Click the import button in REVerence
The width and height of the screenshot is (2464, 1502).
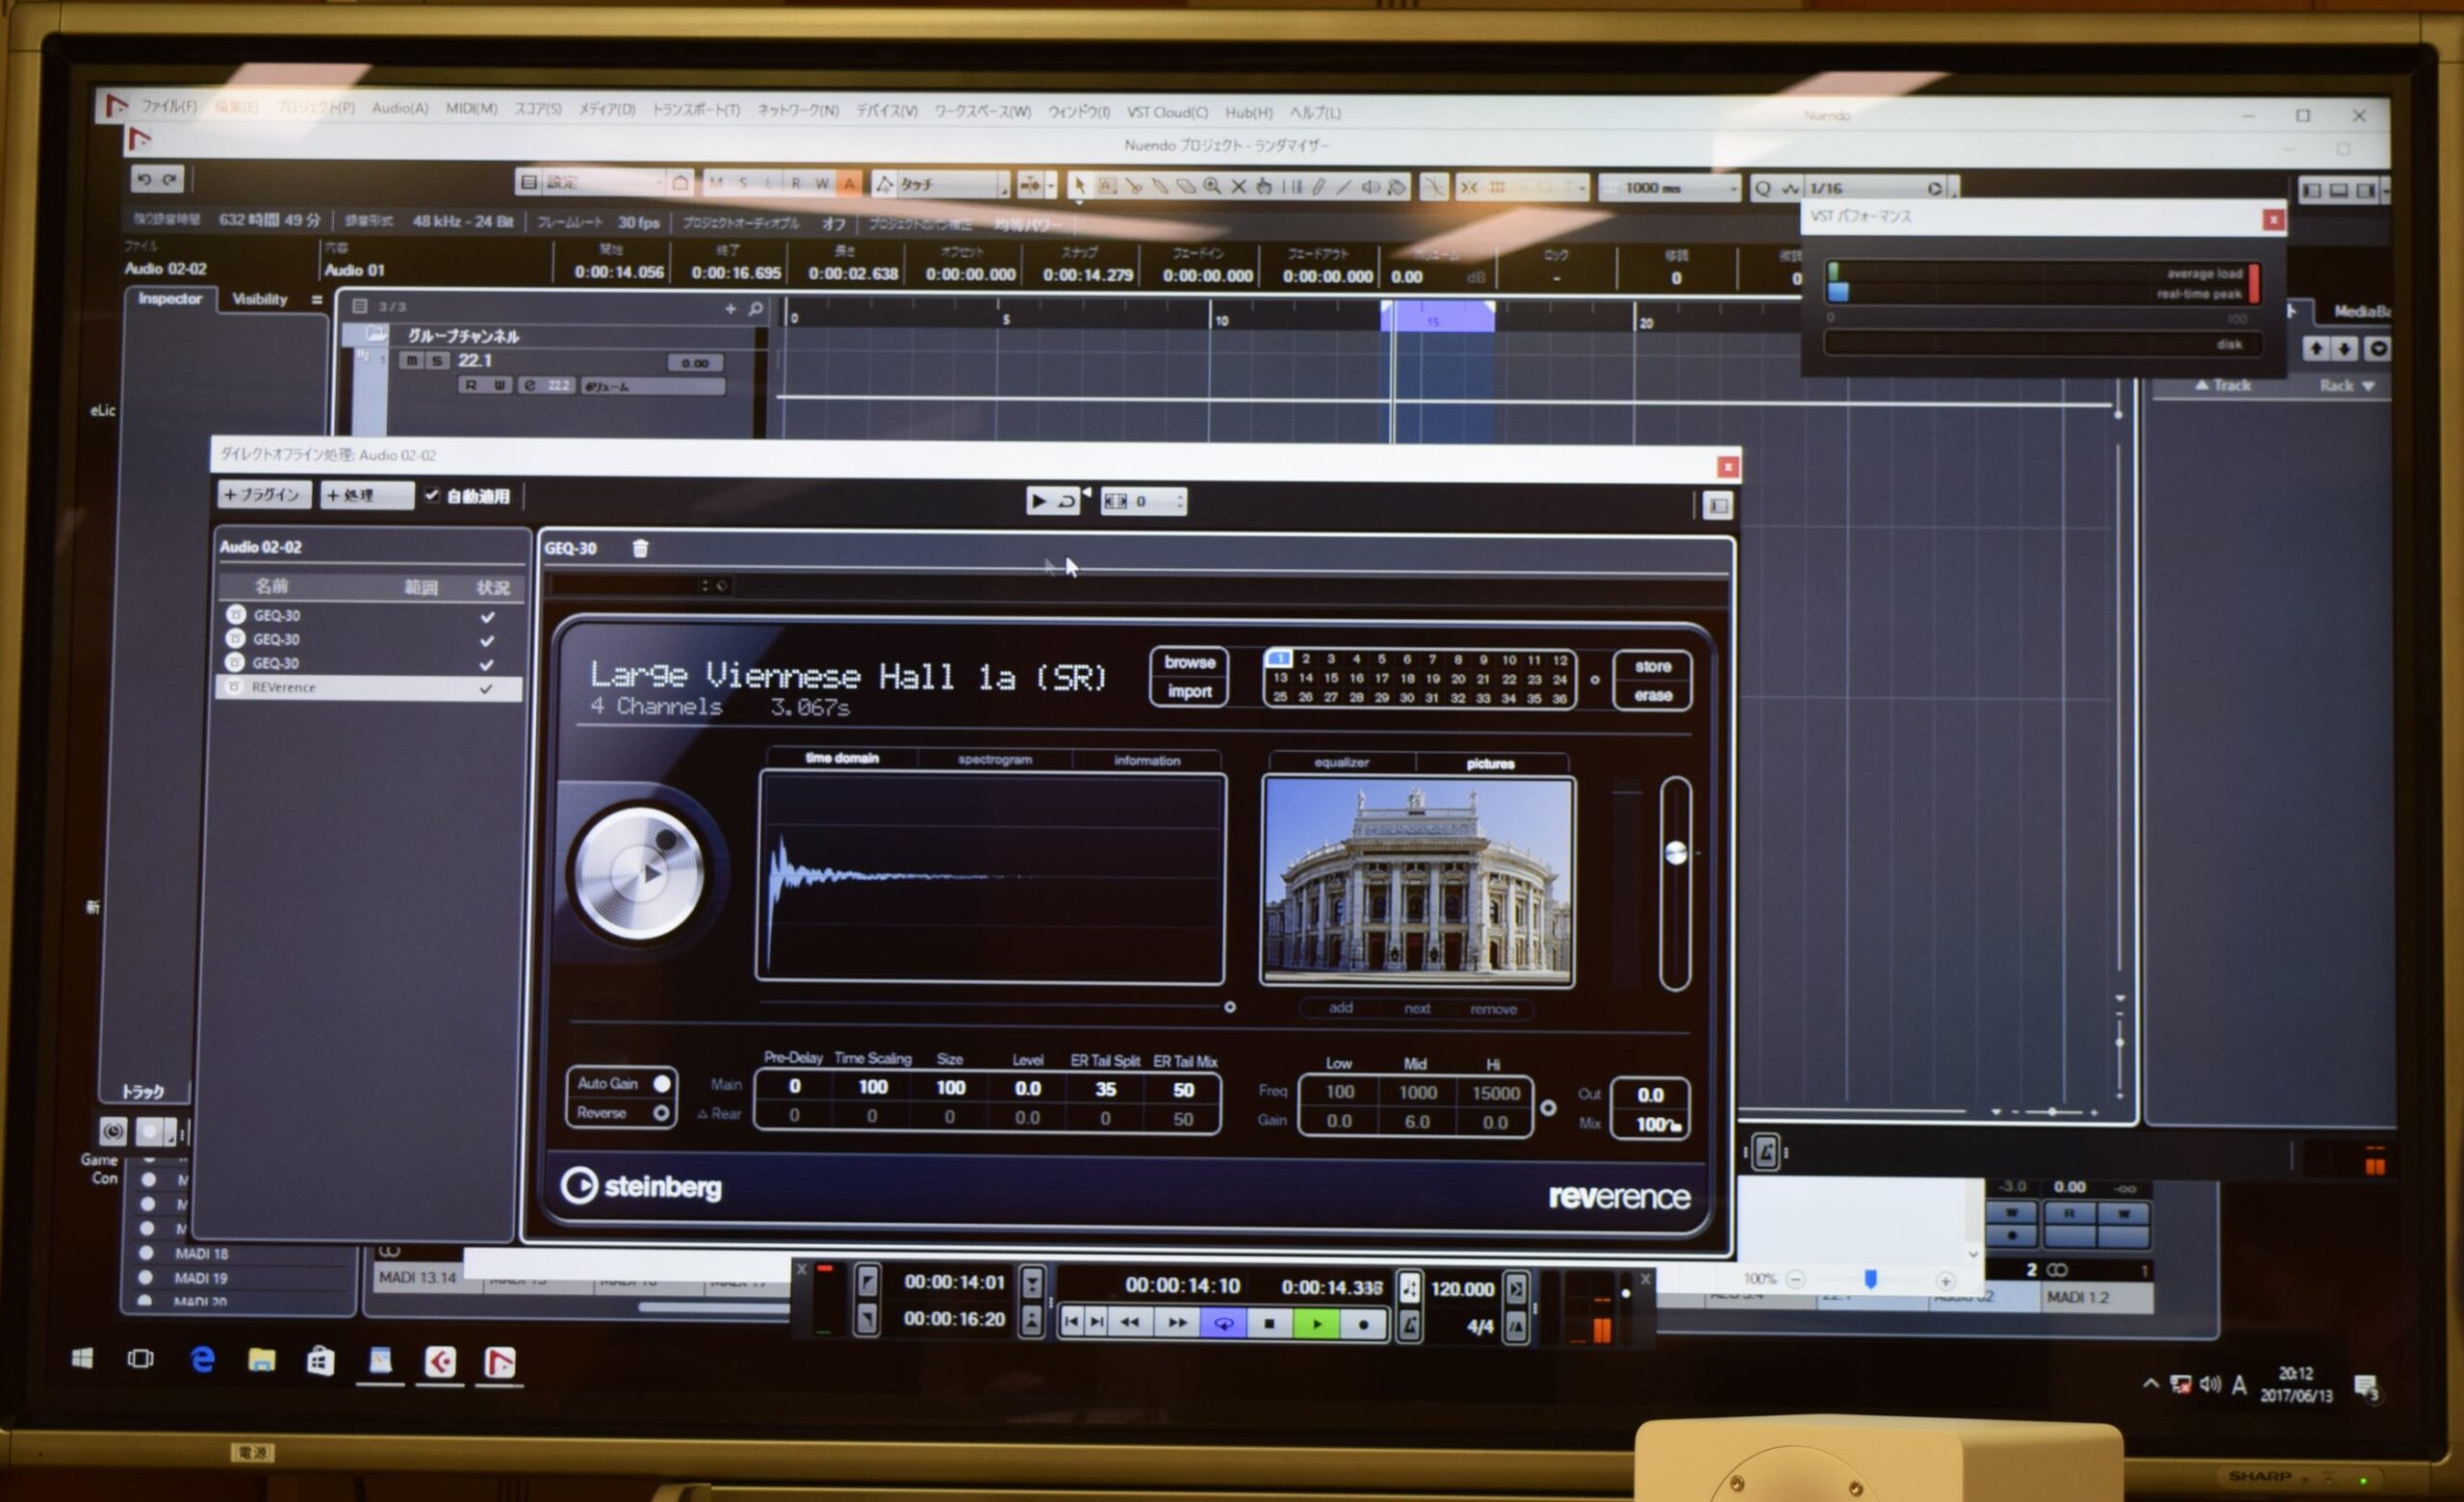pos(1189,691)
